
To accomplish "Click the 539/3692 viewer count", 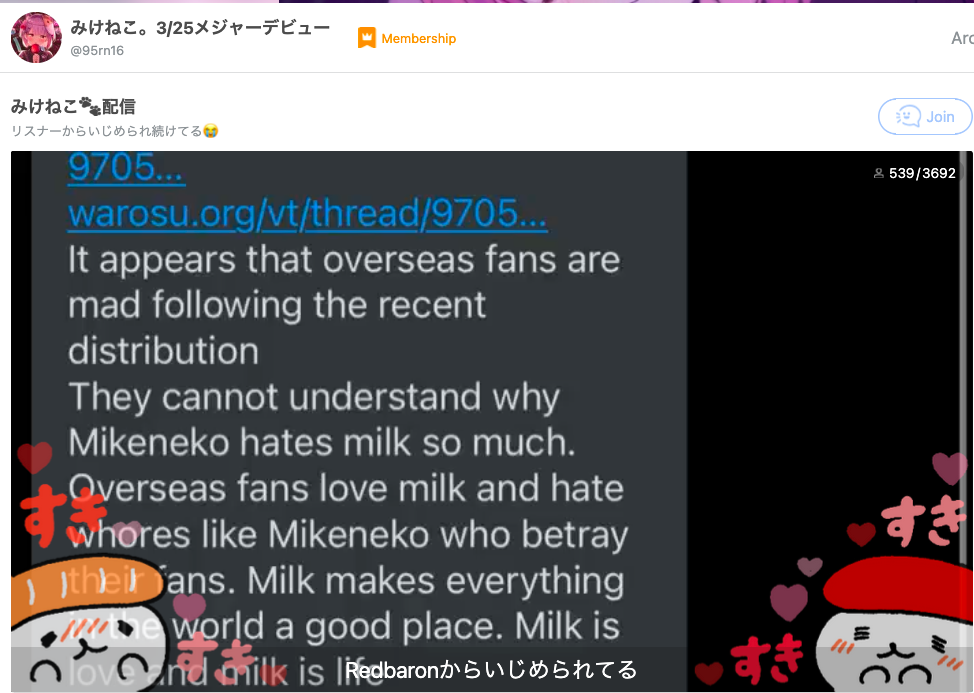I will click(922, 173).
